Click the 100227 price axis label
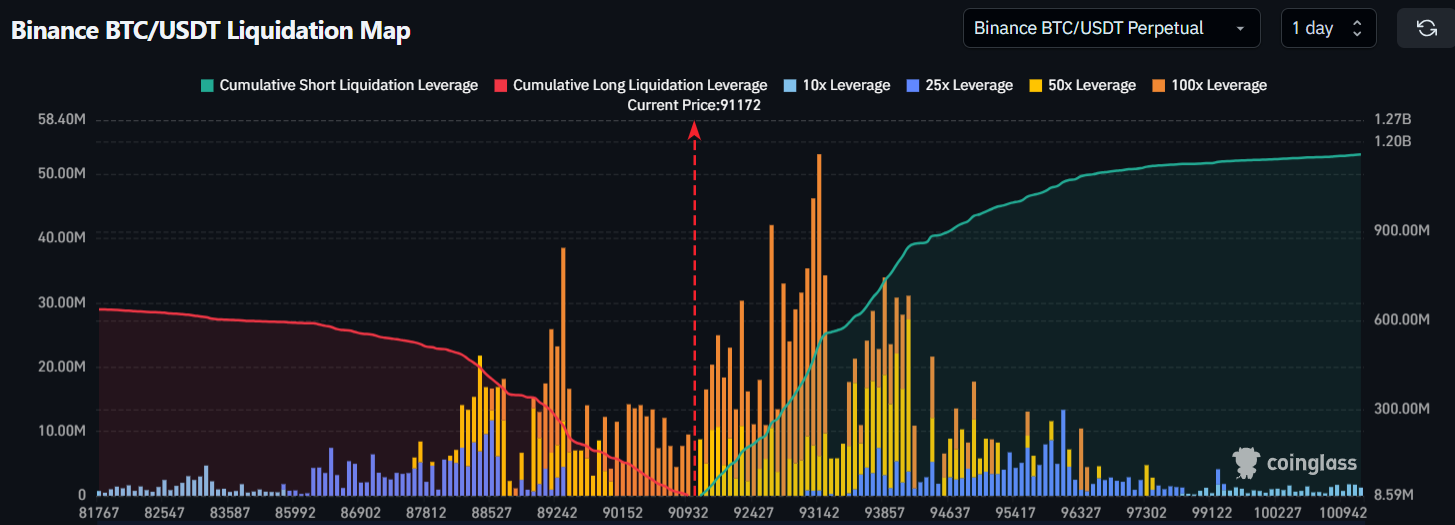Image resolution: width=1455 pixels, height=525 pixels. (x=1277, y=512)
